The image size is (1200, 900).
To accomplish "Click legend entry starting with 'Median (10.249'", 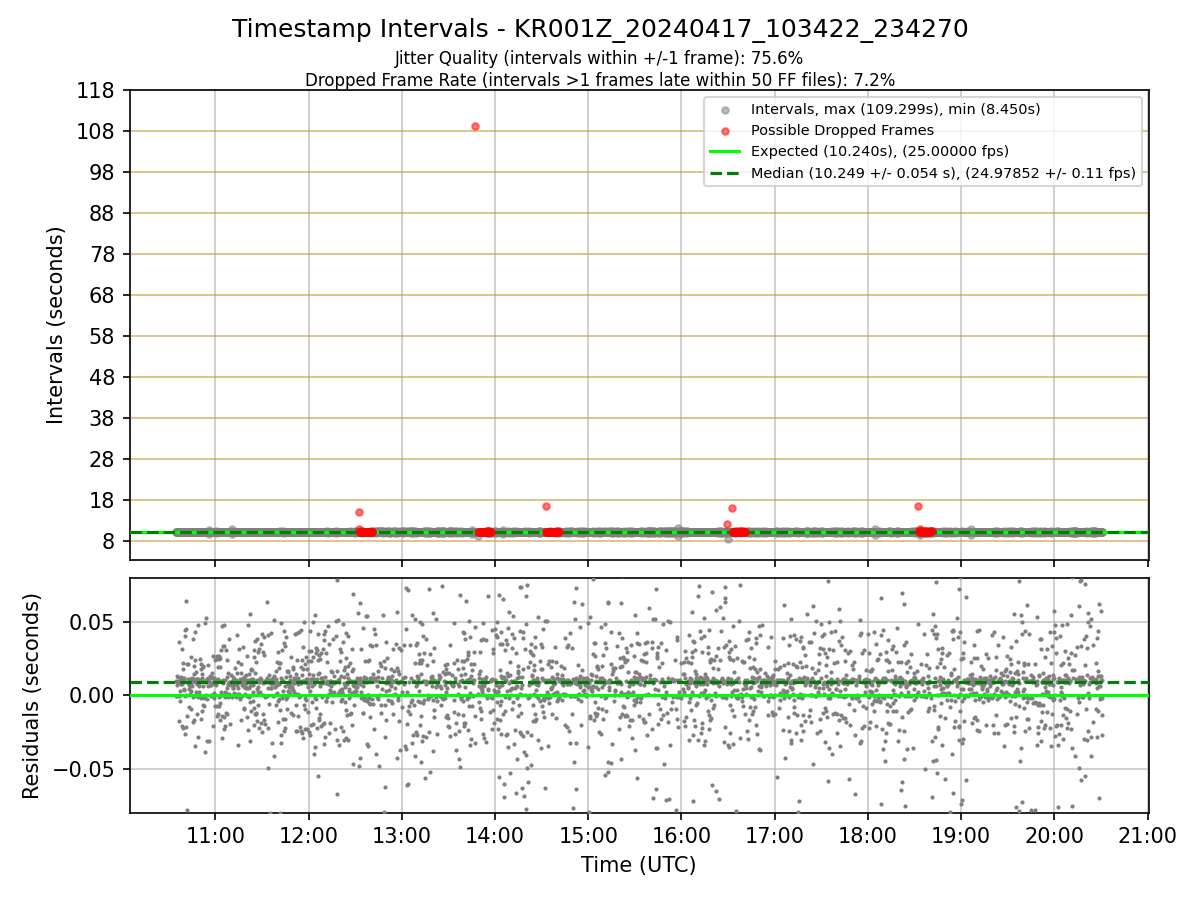I will tap(943, 173).
